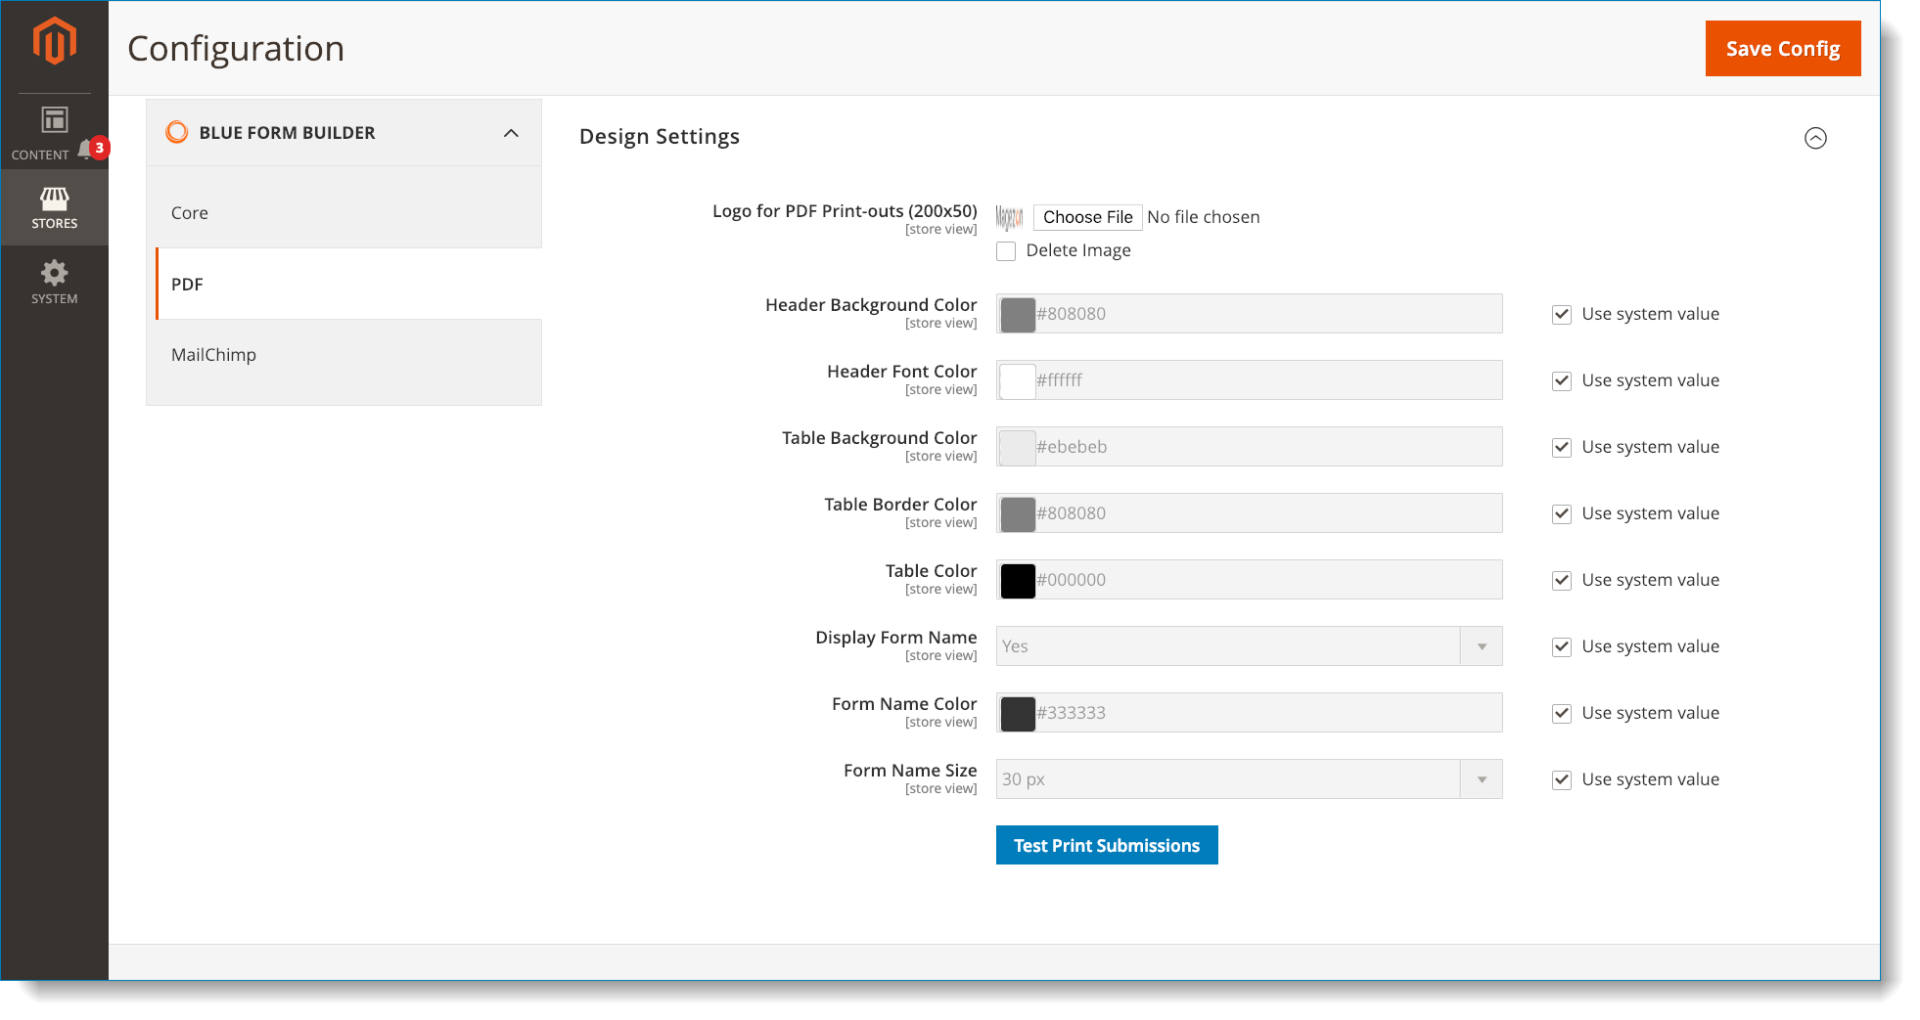Click the Design Settings heading
The width and height of the screenshot is (1920, 1020).
coord(659,137)
